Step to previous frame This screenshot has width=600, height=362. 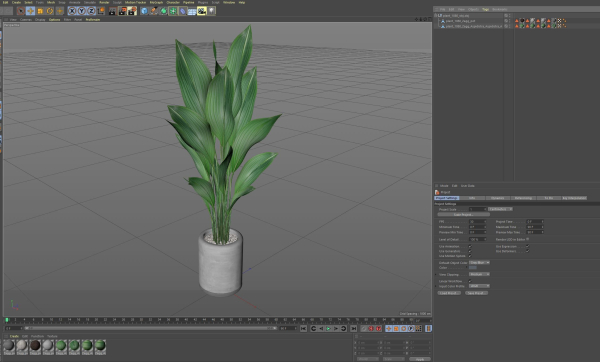[321, 329]
